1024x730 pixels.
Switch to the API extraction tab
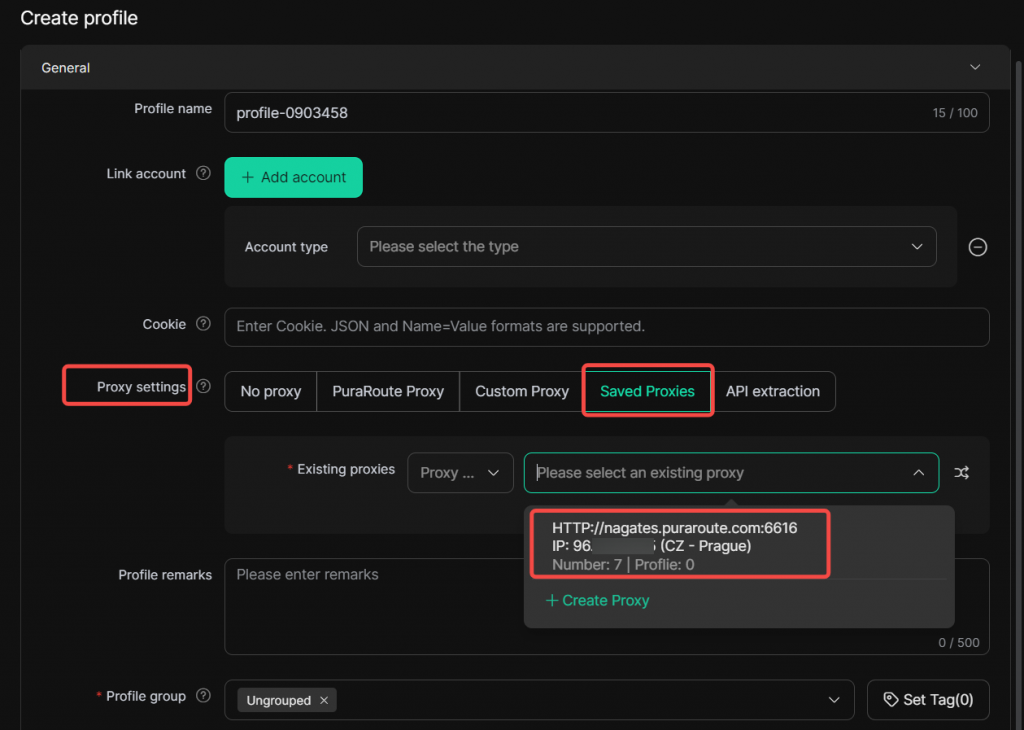[773, 391]
